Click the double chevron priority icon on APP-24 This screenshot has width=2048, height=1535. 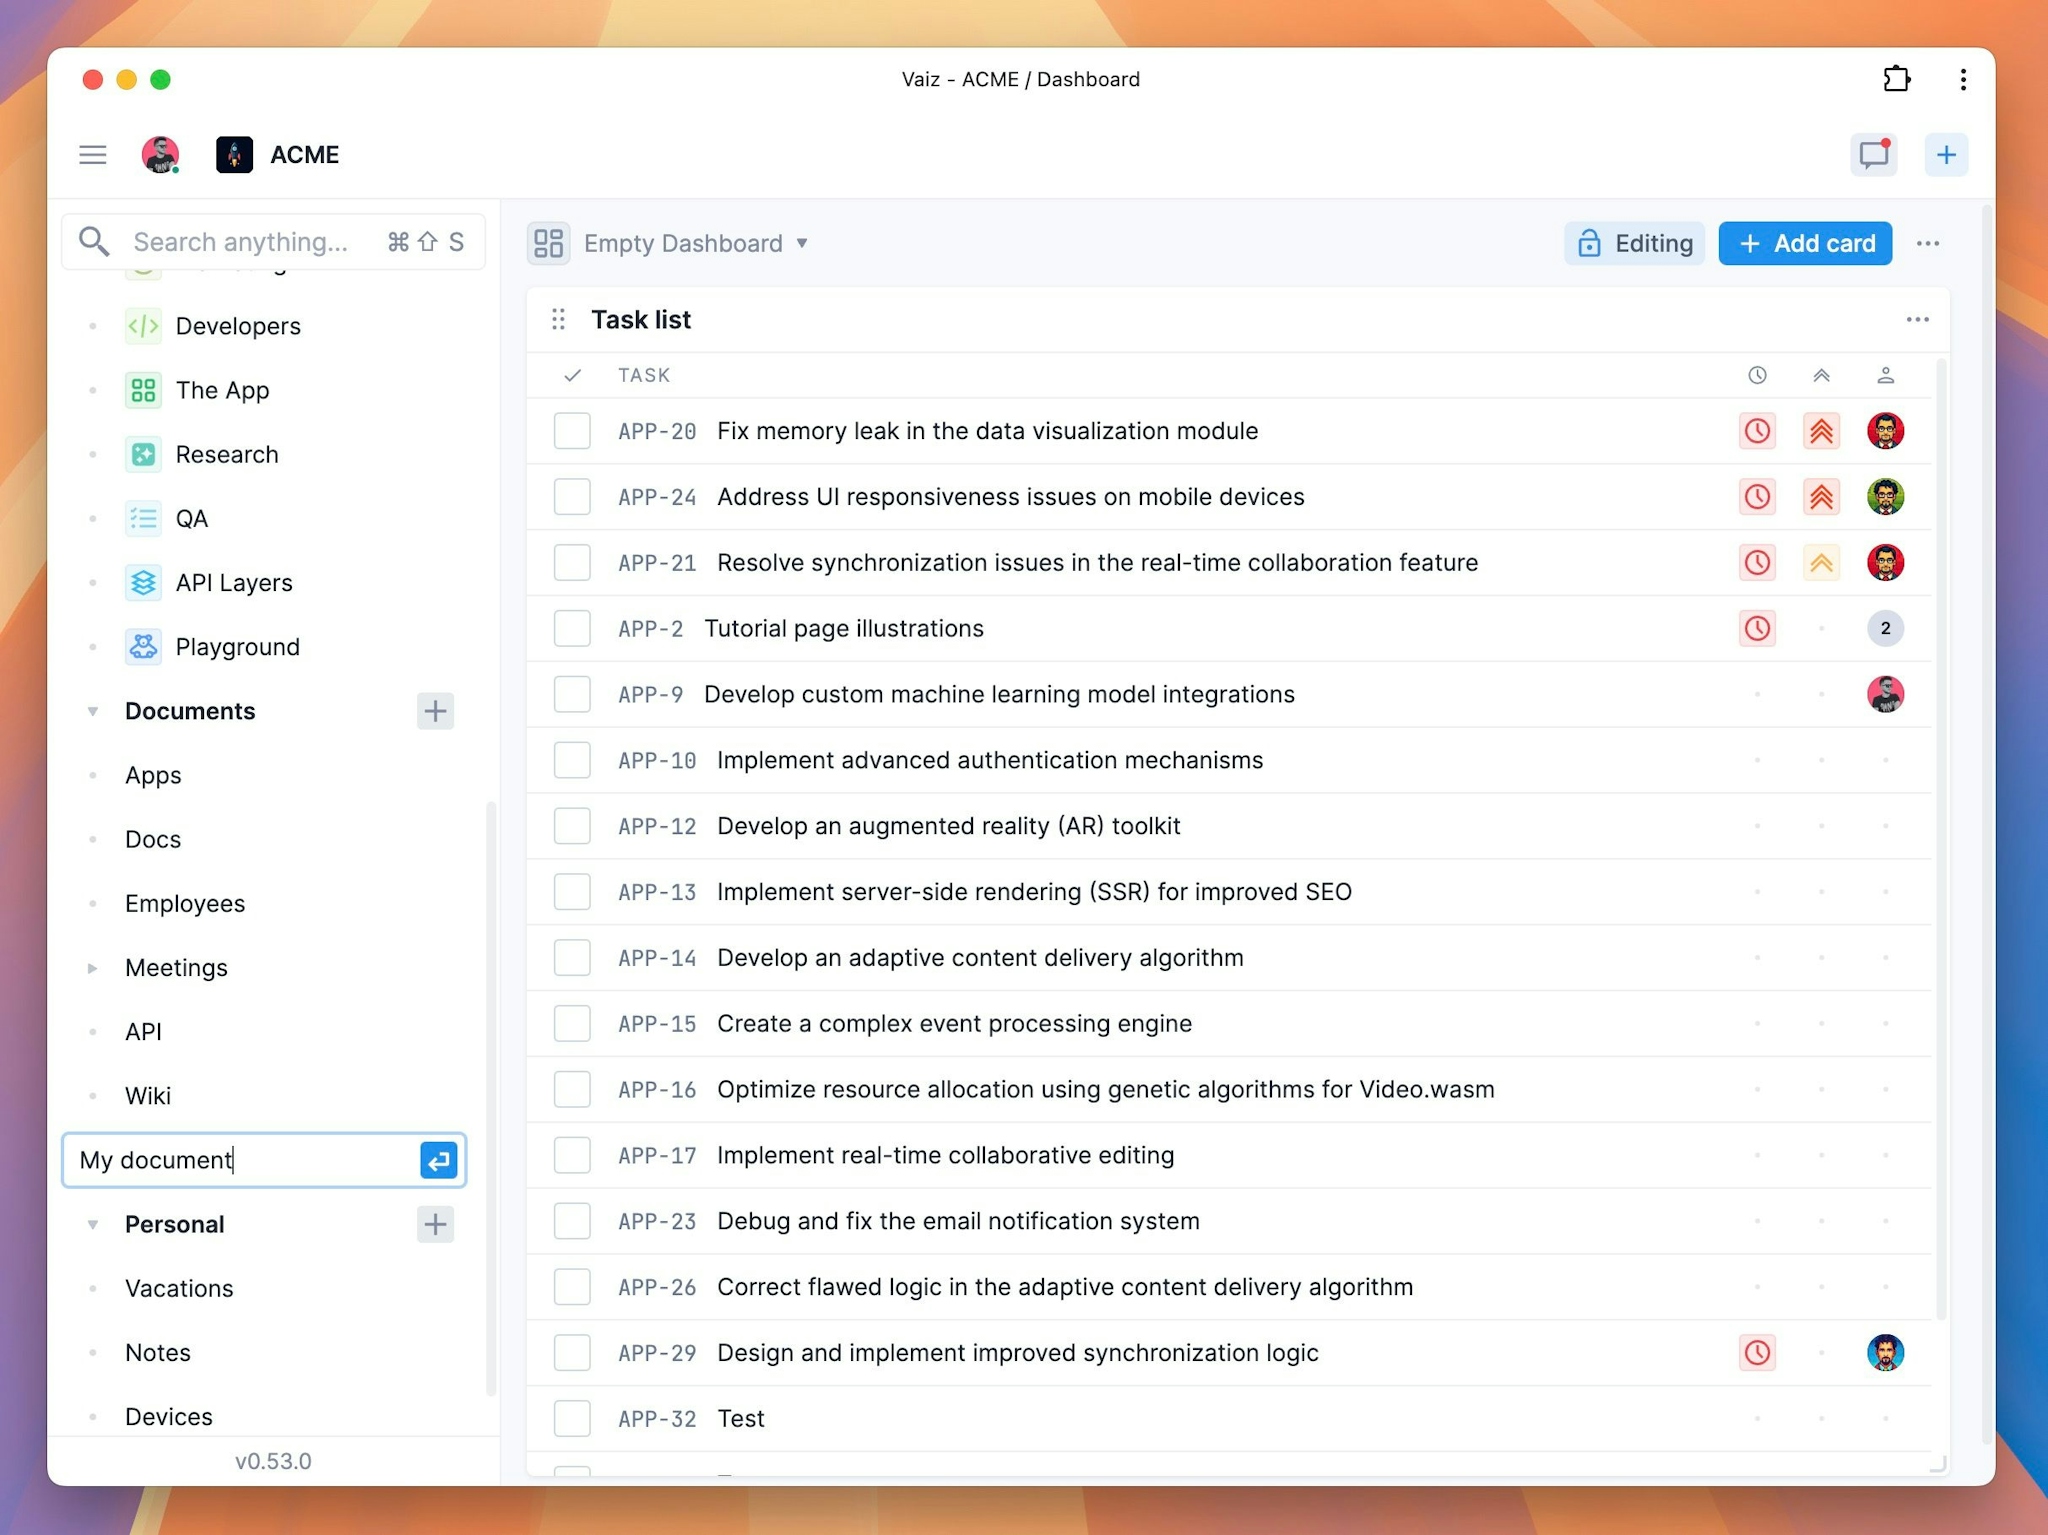click(x=1819, y=497)
